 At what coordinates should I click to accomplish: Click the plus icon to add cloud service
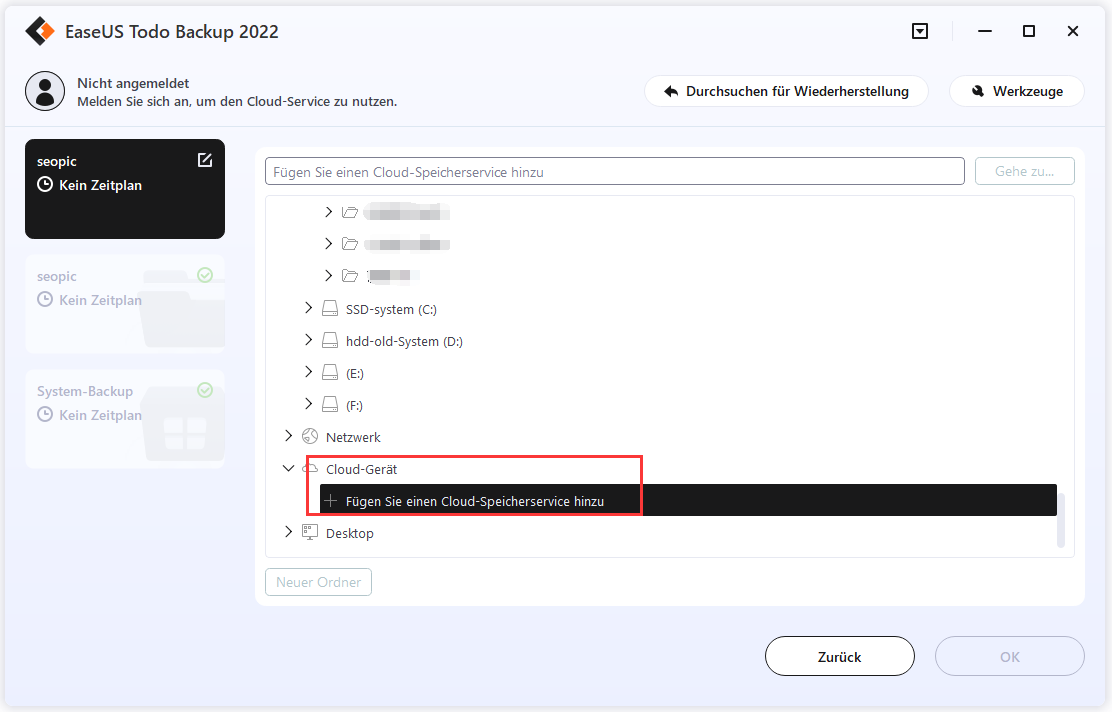coord(330,501)
